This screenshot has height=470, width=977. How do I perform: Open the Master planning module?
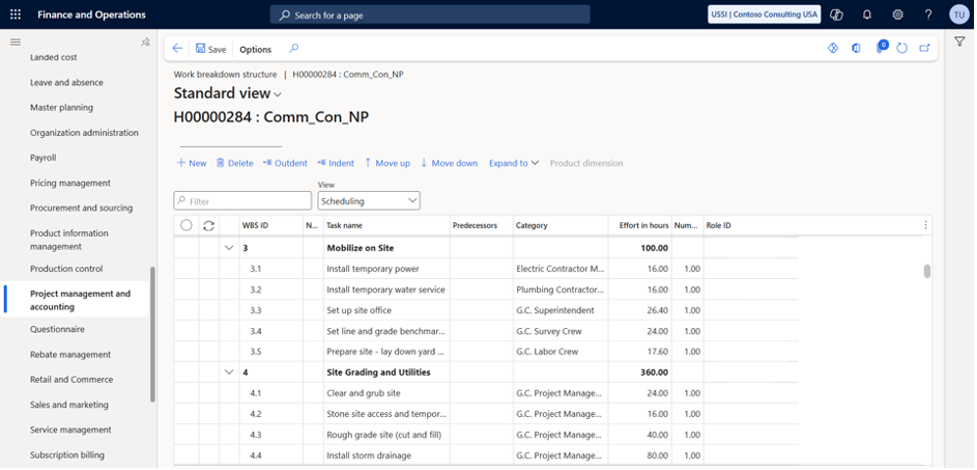pyautogui.click(x=61, y=107)
